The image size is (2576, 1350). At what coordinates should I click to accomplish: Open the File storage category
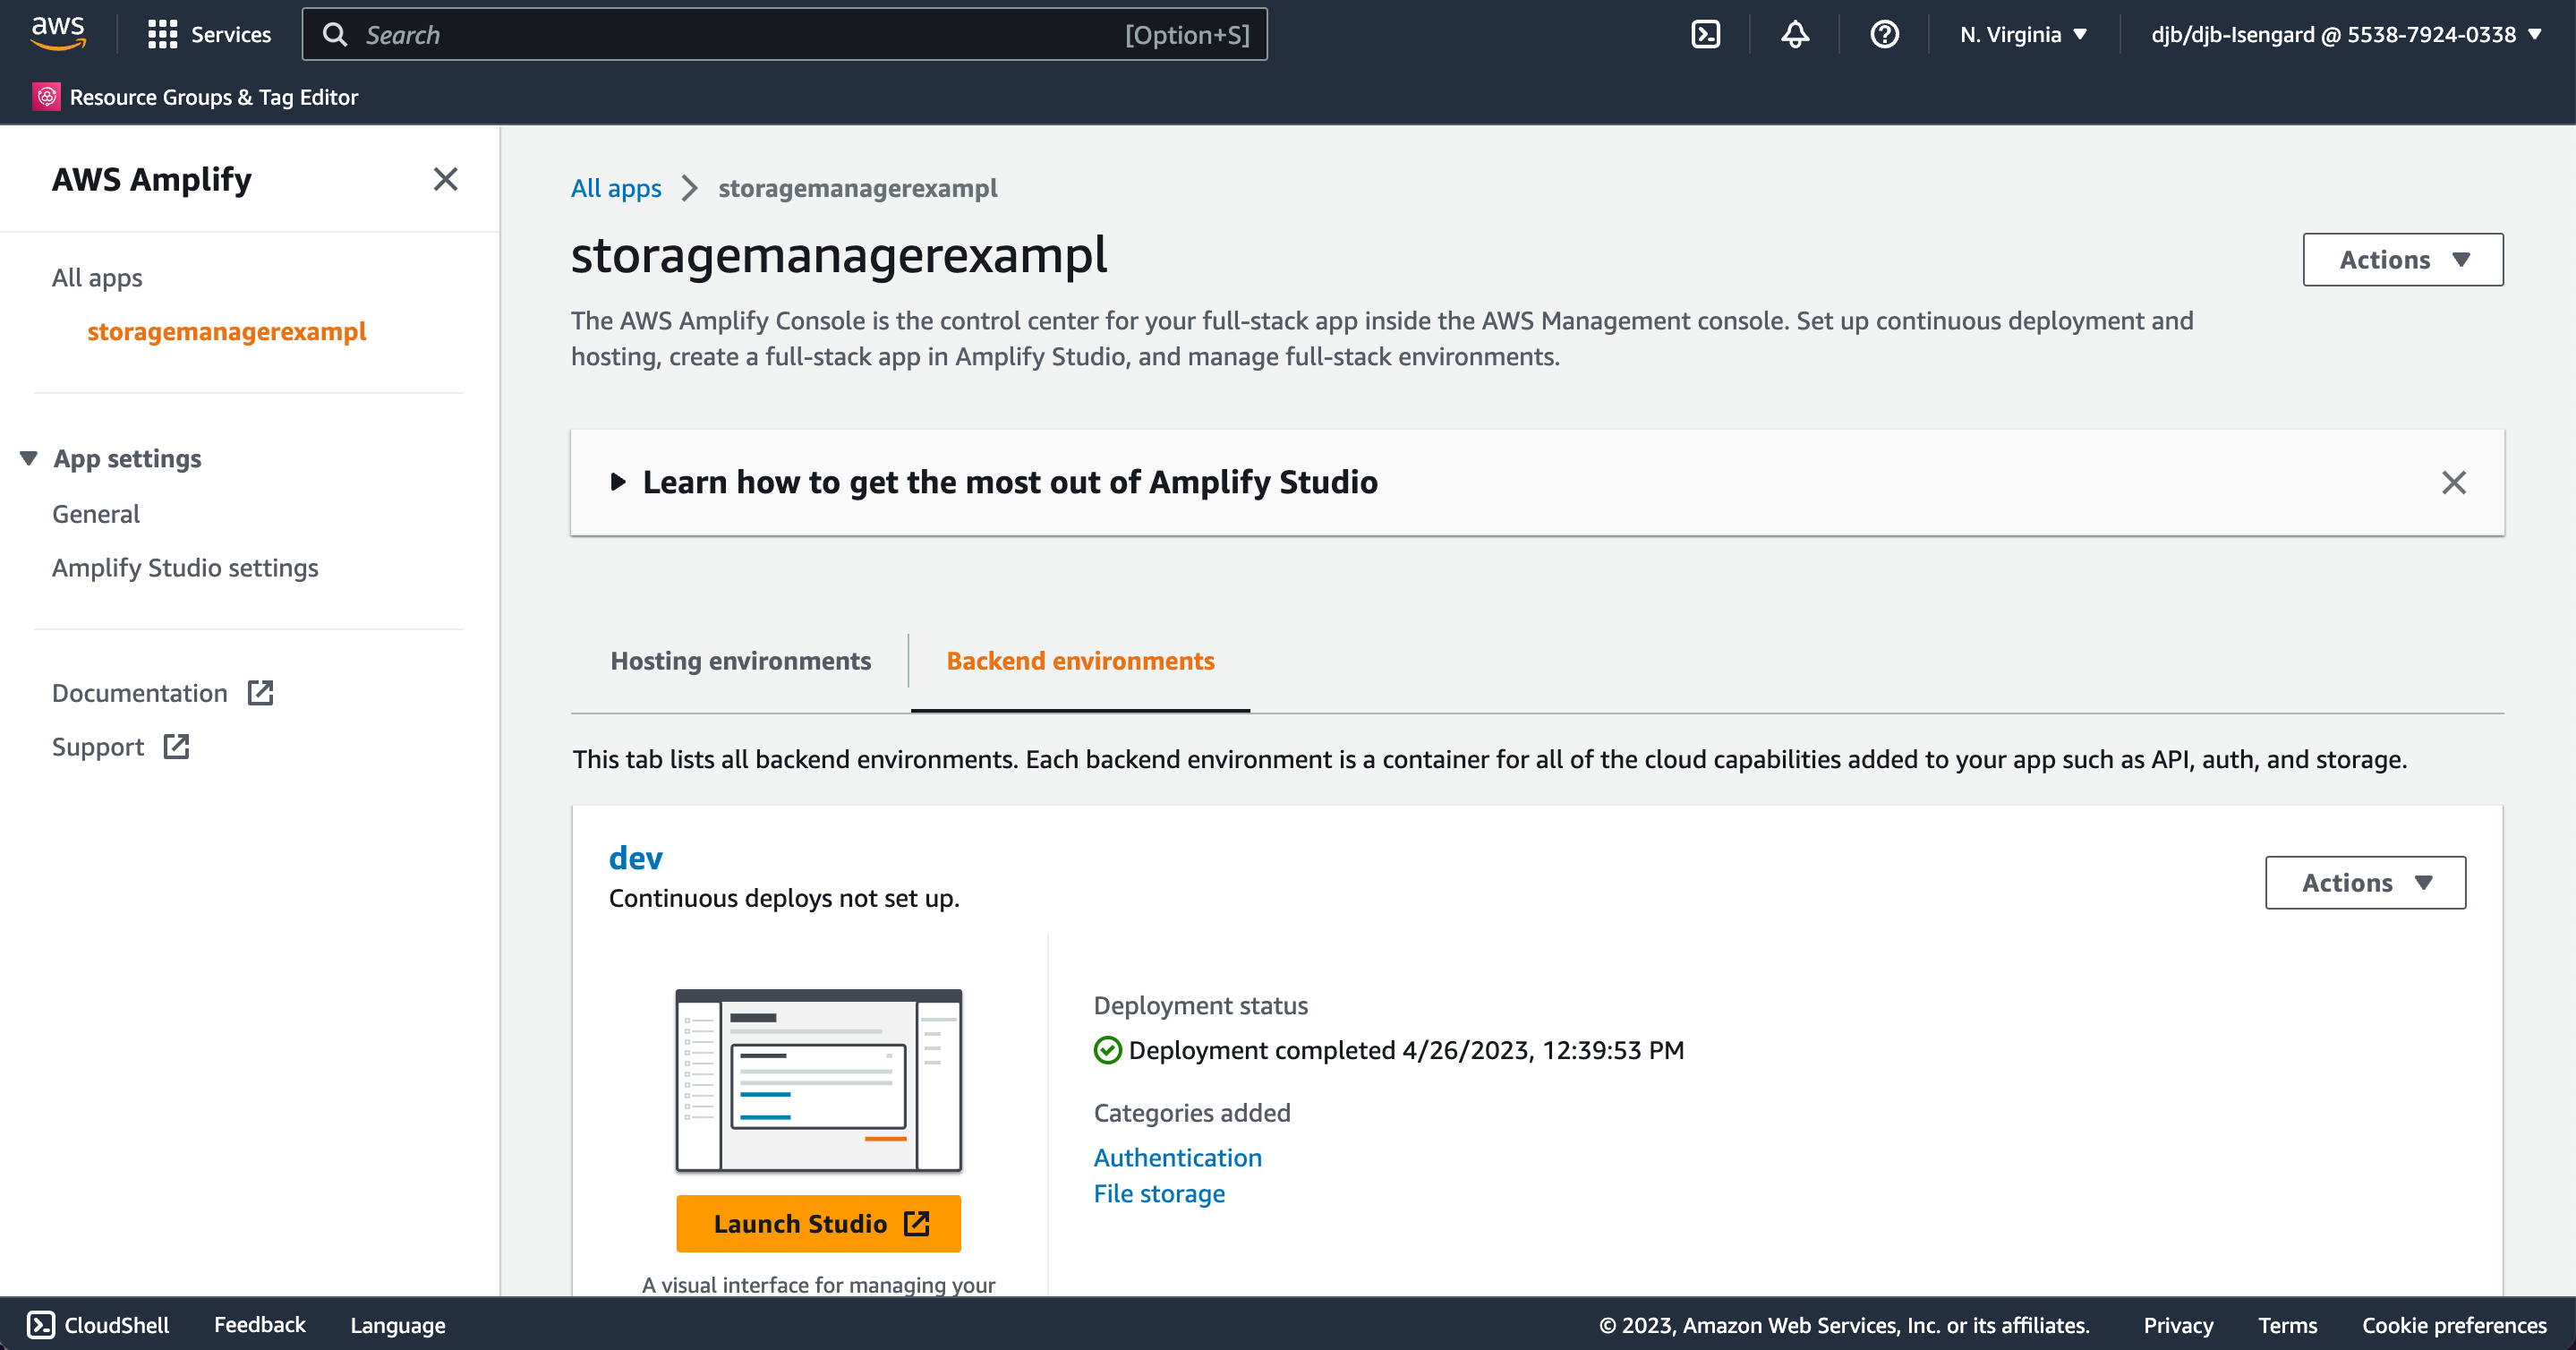(x=1159, y=1192)
